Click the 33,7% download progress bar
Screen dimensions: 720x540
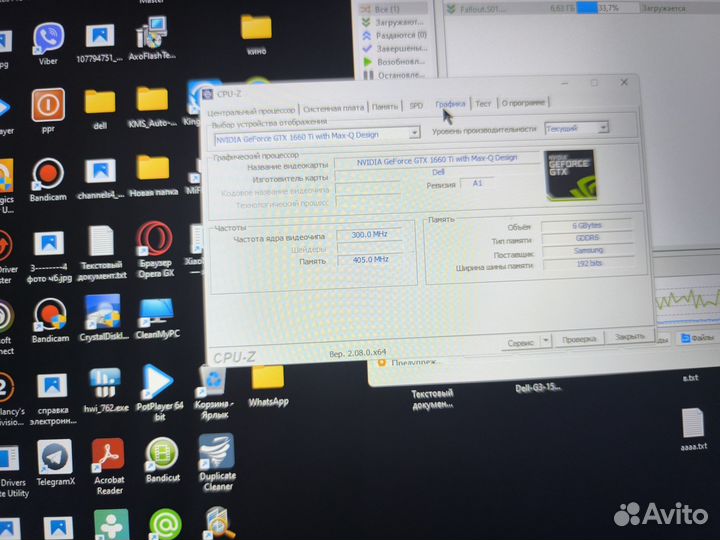tap(607, 8)
